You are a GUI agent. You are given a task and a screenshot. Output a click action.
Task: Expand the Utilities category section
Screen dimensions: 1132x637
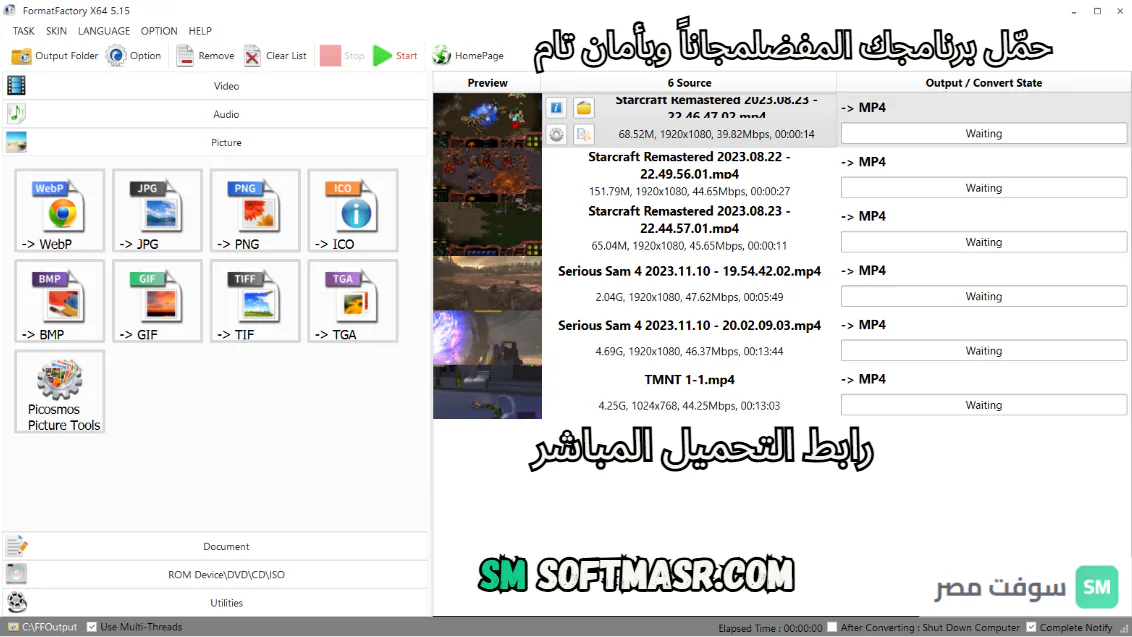click(216, 602)
